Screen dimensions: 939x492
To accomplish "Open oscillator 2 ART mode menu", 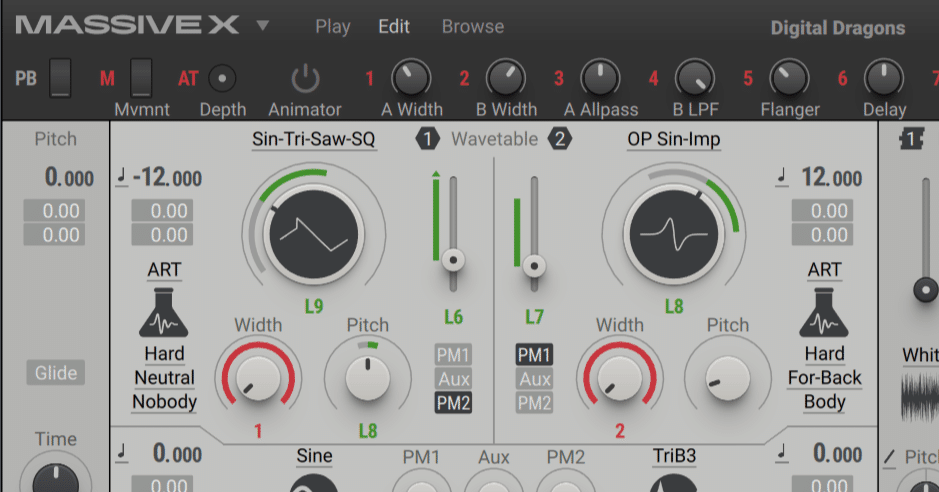I will point(824,270).
